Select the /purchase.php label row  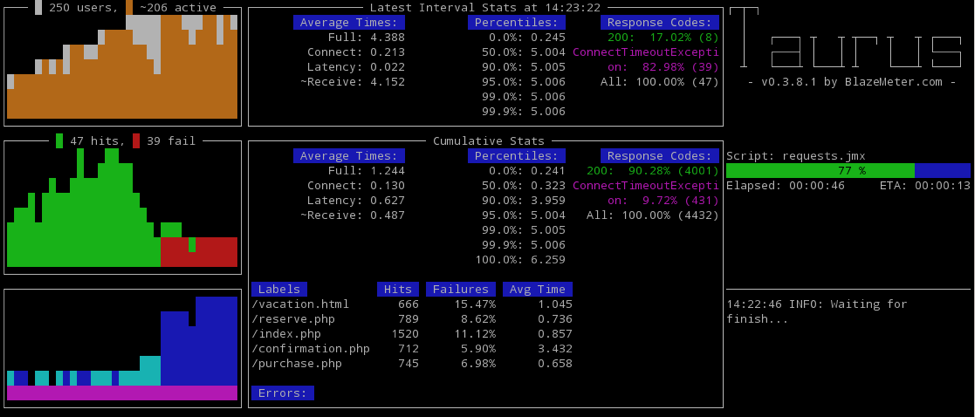point(412,364)
